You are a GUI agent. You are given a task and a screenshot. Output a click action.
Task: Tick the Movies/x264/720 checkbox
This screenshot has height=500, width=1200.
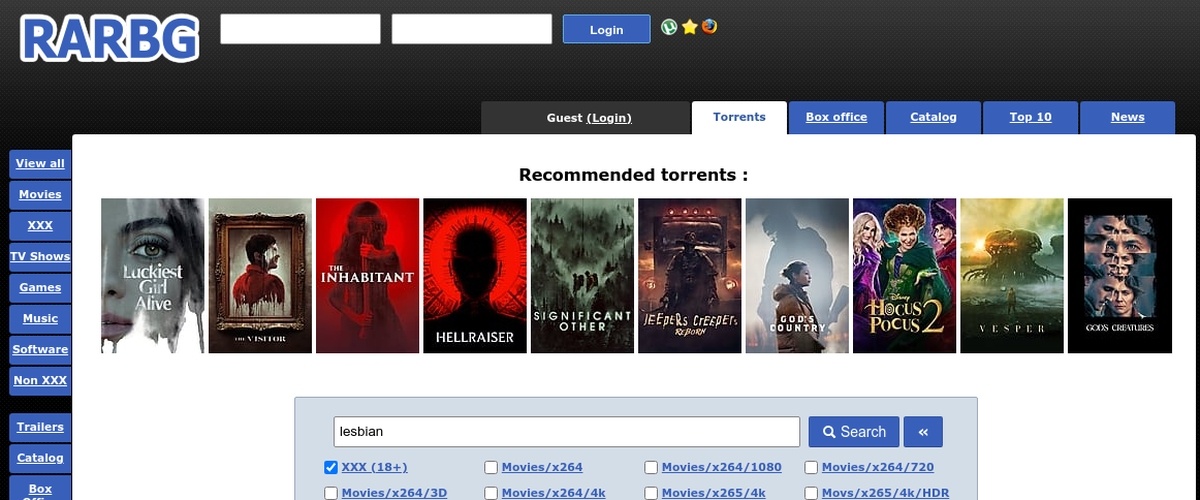[x=811, y=467]
